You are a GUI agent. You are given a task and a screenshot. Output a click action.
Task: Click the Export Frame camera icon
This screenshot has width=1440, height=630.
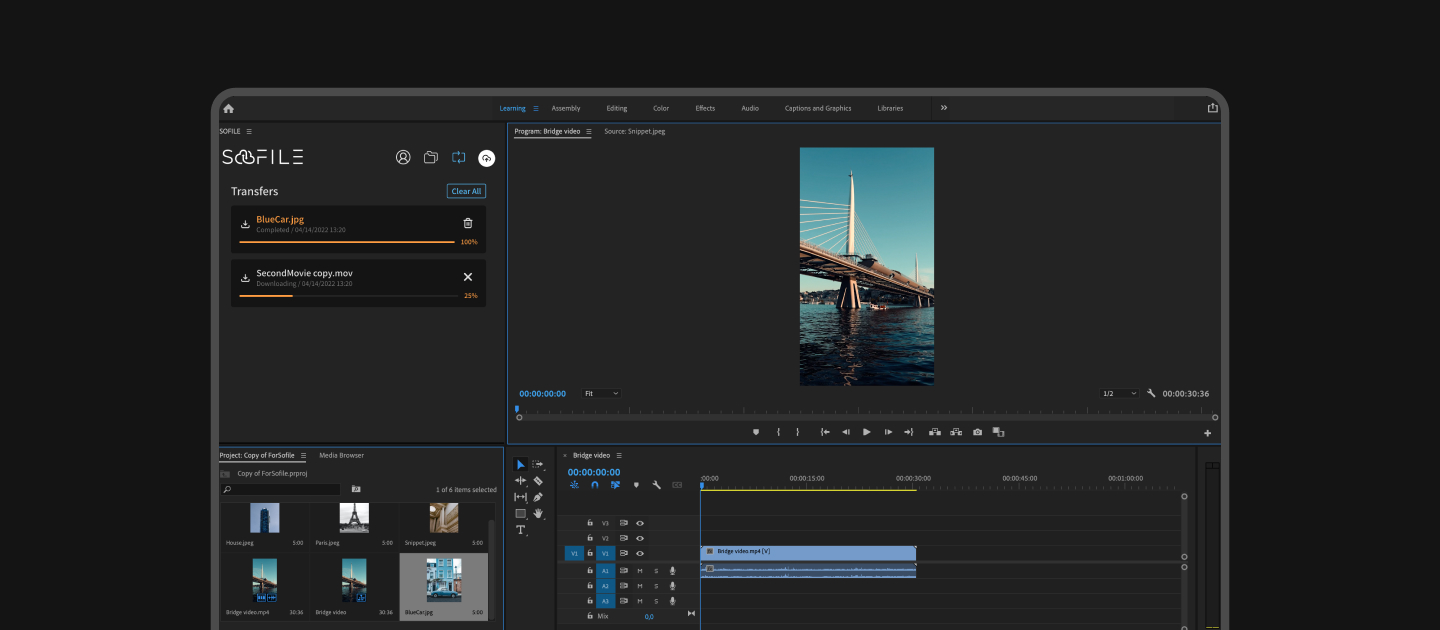tap(977, 432)
